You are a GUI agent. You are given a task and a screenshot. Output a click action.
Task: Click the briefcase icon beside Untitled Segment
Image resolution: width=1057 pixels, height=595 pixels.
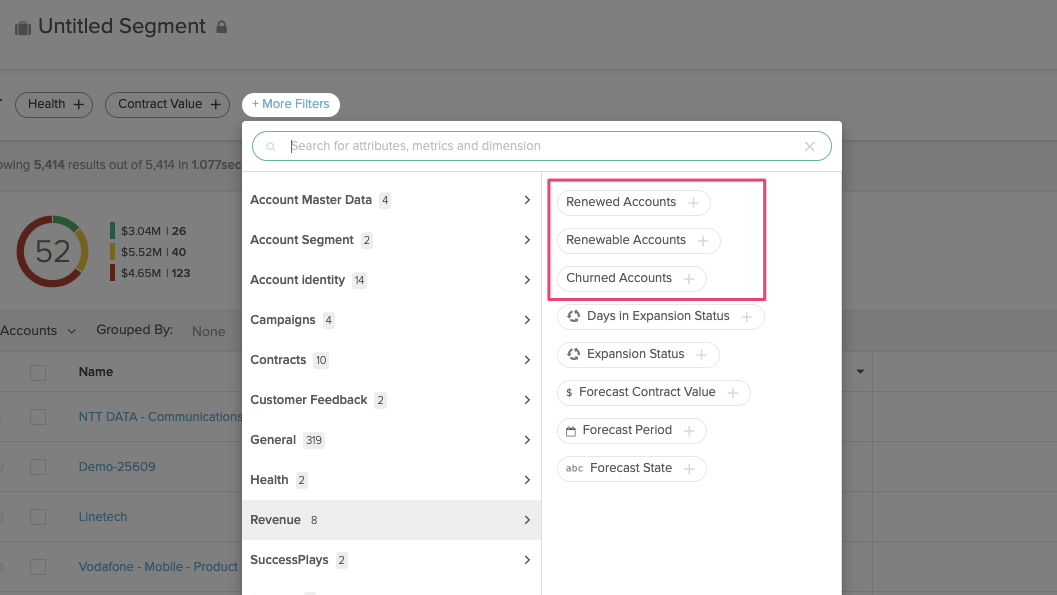click(x=23, y=28)
